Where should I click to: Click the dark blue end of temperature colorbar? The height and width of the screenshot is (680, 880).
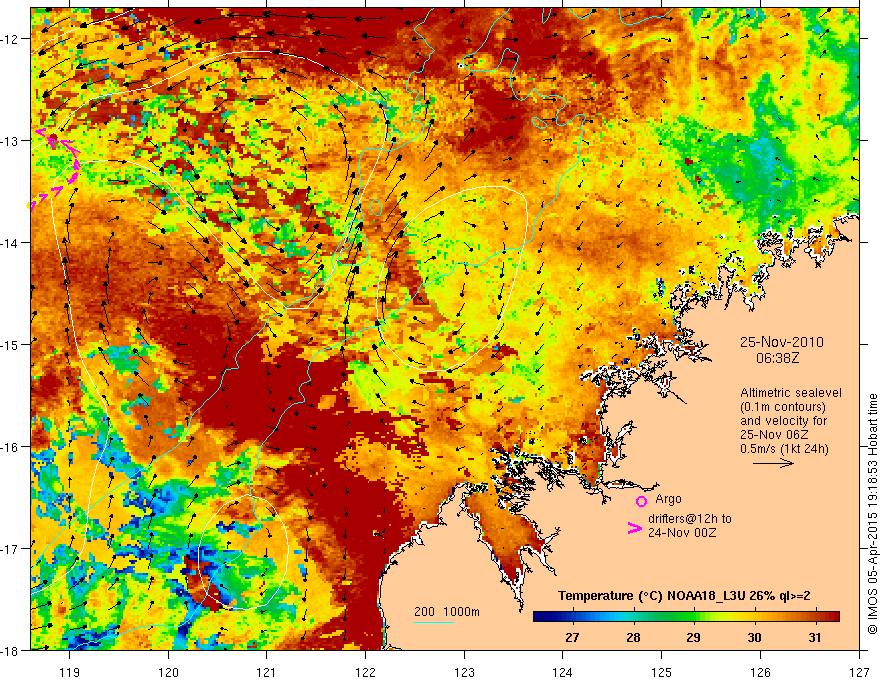pos(542,617)
